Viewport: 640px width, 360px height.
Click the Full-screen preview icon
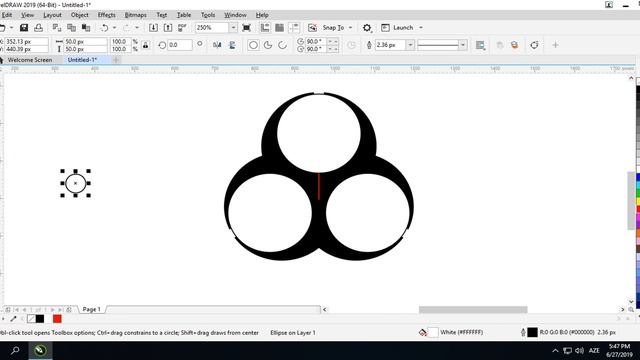247,28
